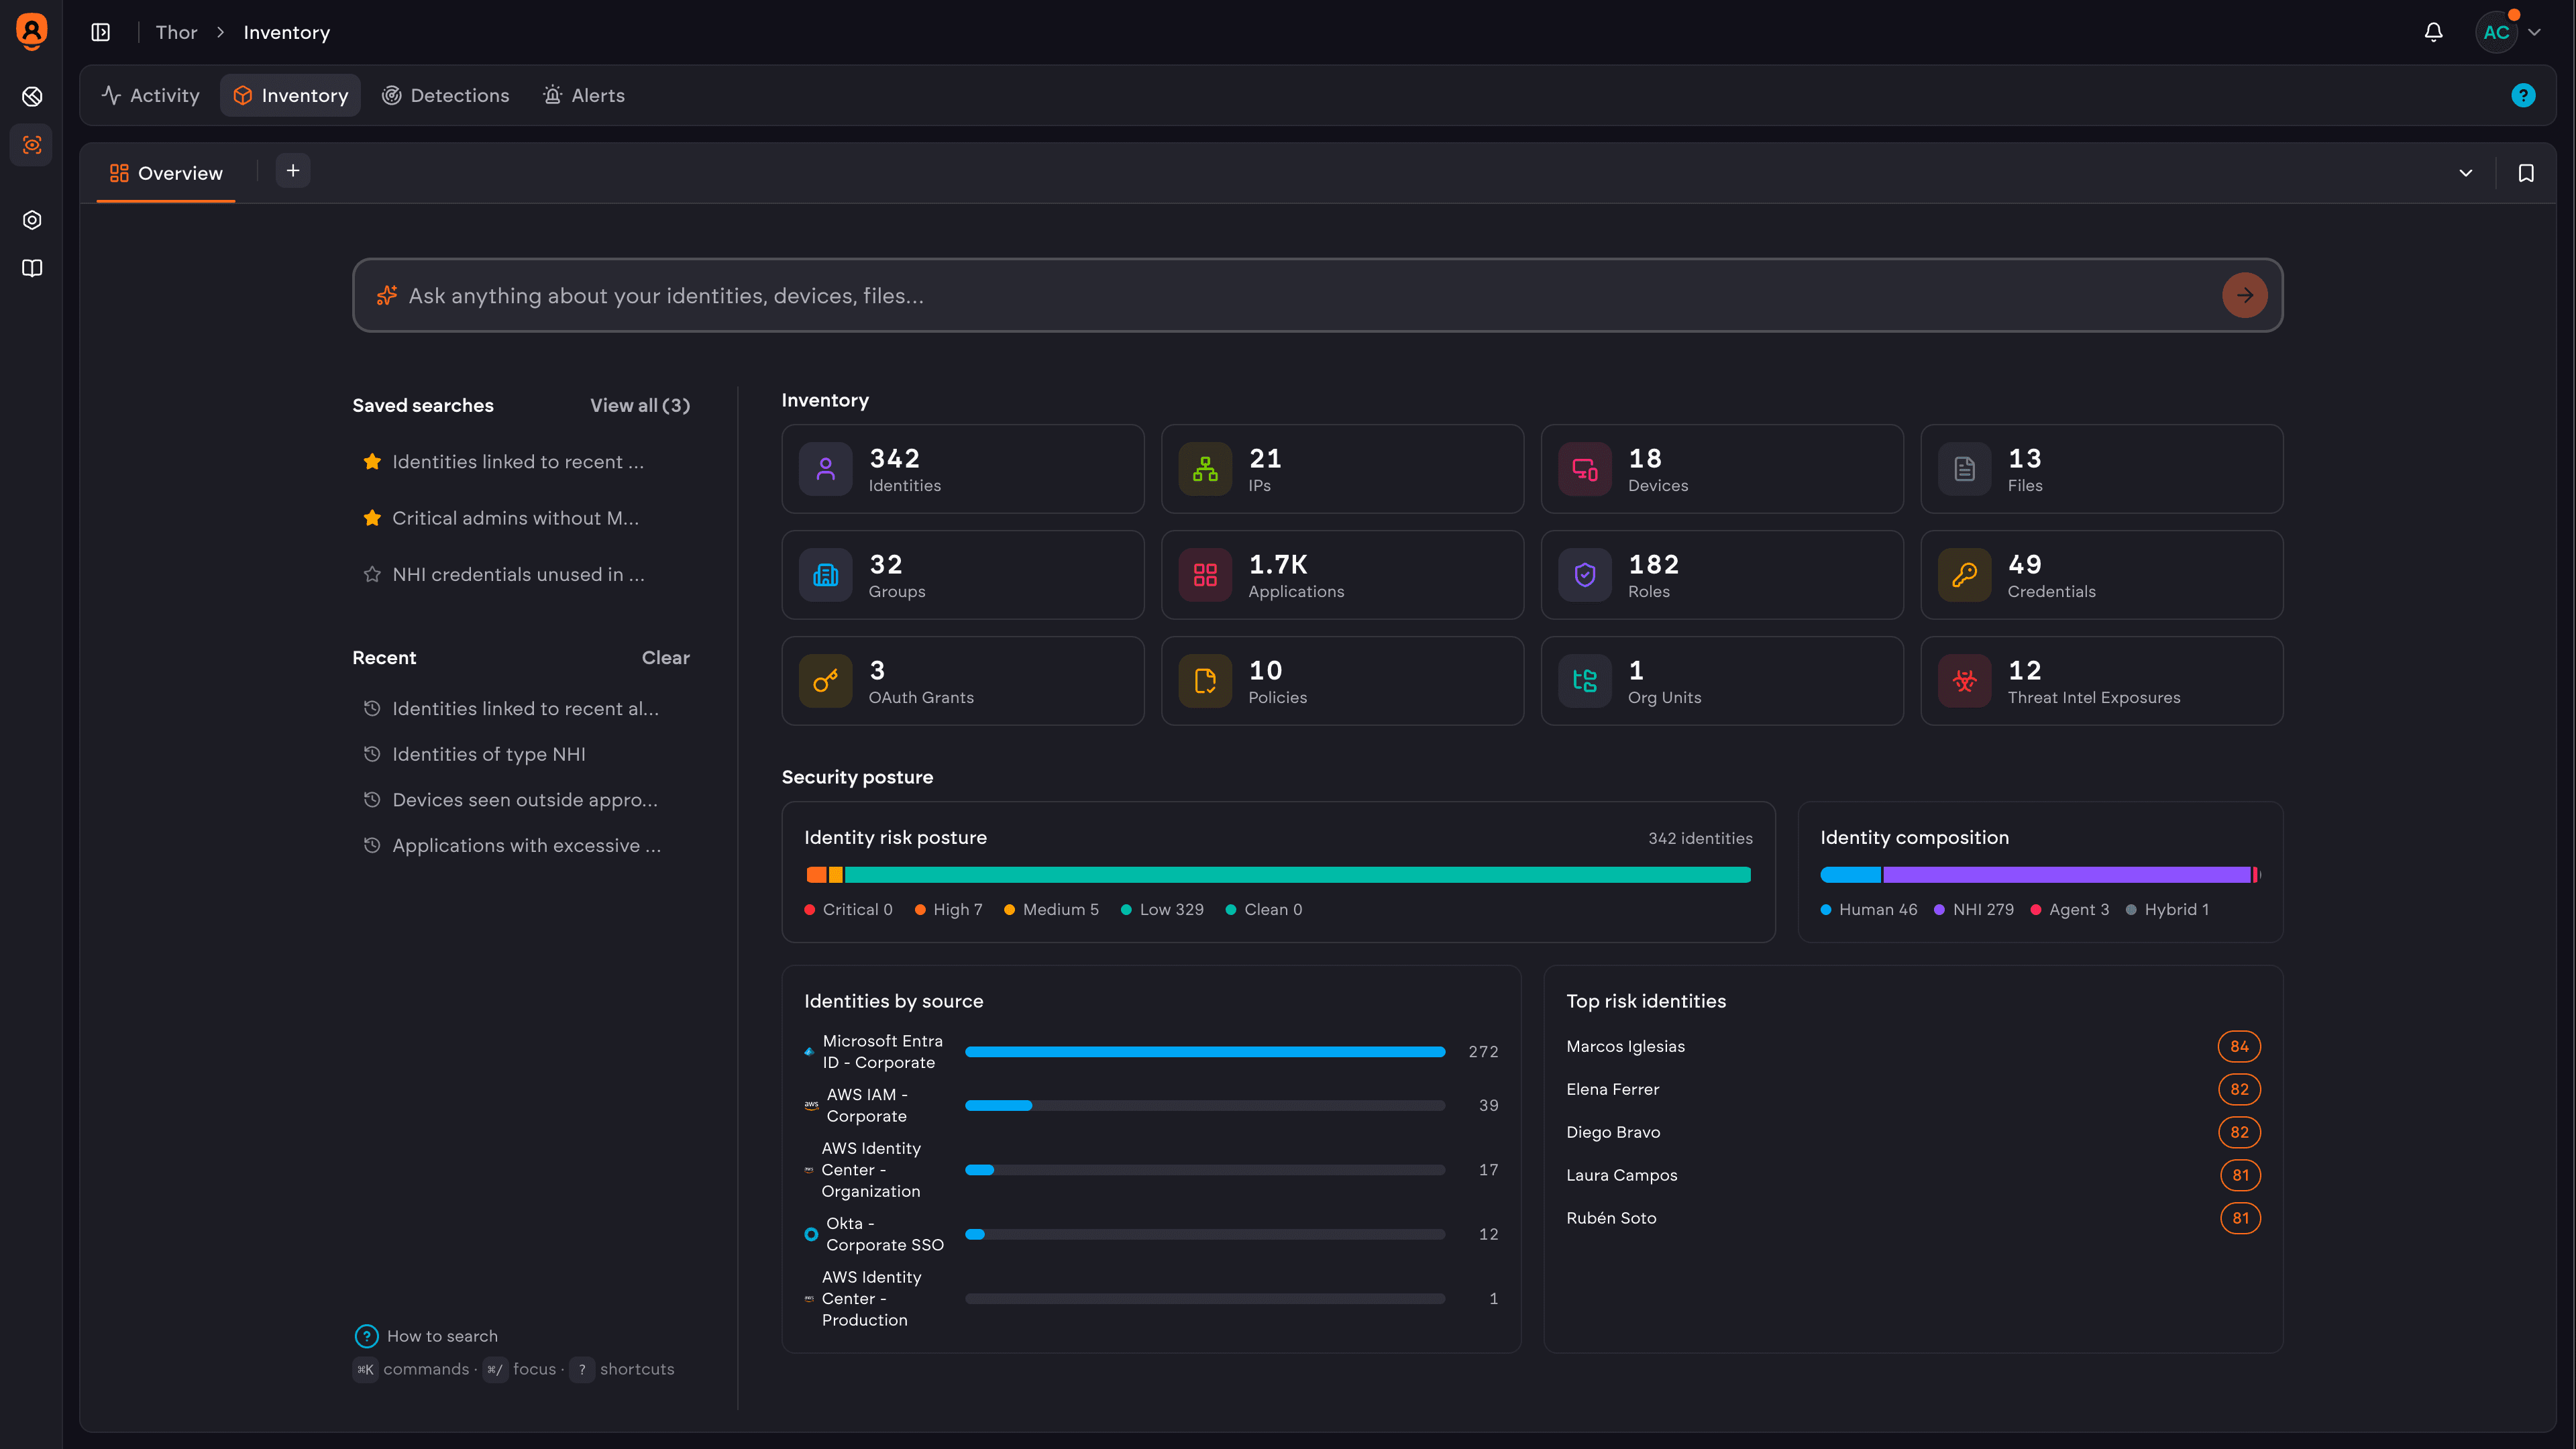The height and width of the screenshot is (1449, 2576).
Task: Click the purple NHI composition bar segment
Action: coord(2066,875)
